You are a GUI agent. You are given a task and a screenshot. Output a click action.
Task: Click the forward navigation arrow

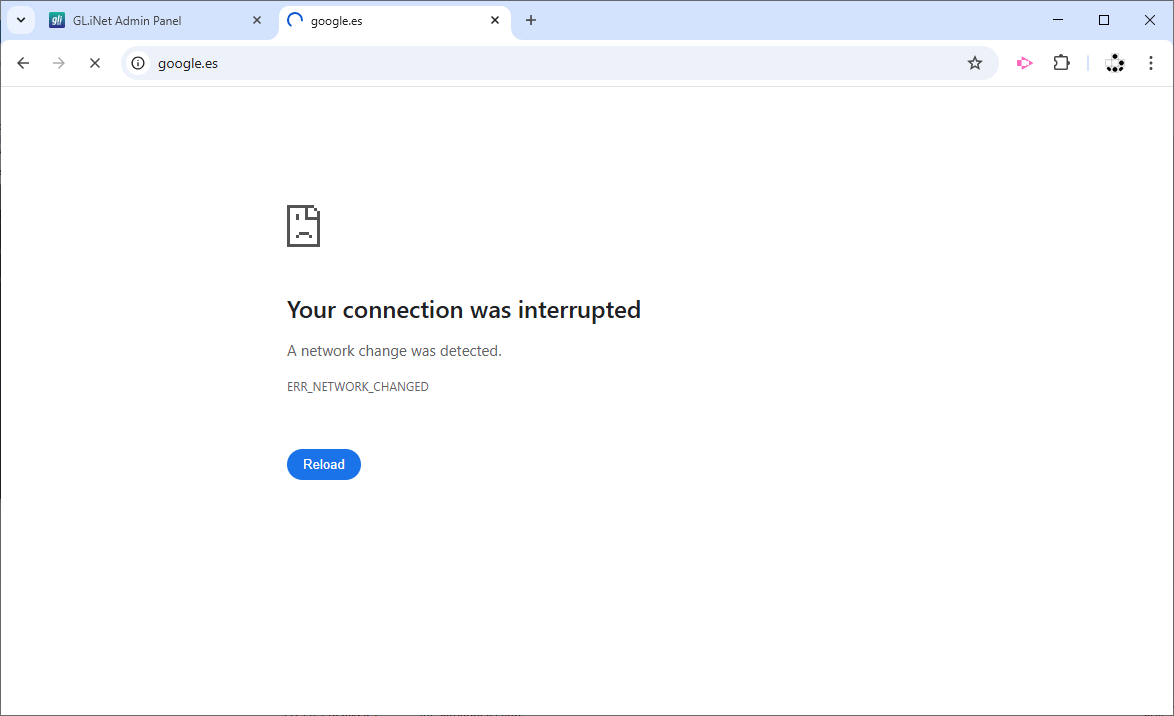pos(59,63)
